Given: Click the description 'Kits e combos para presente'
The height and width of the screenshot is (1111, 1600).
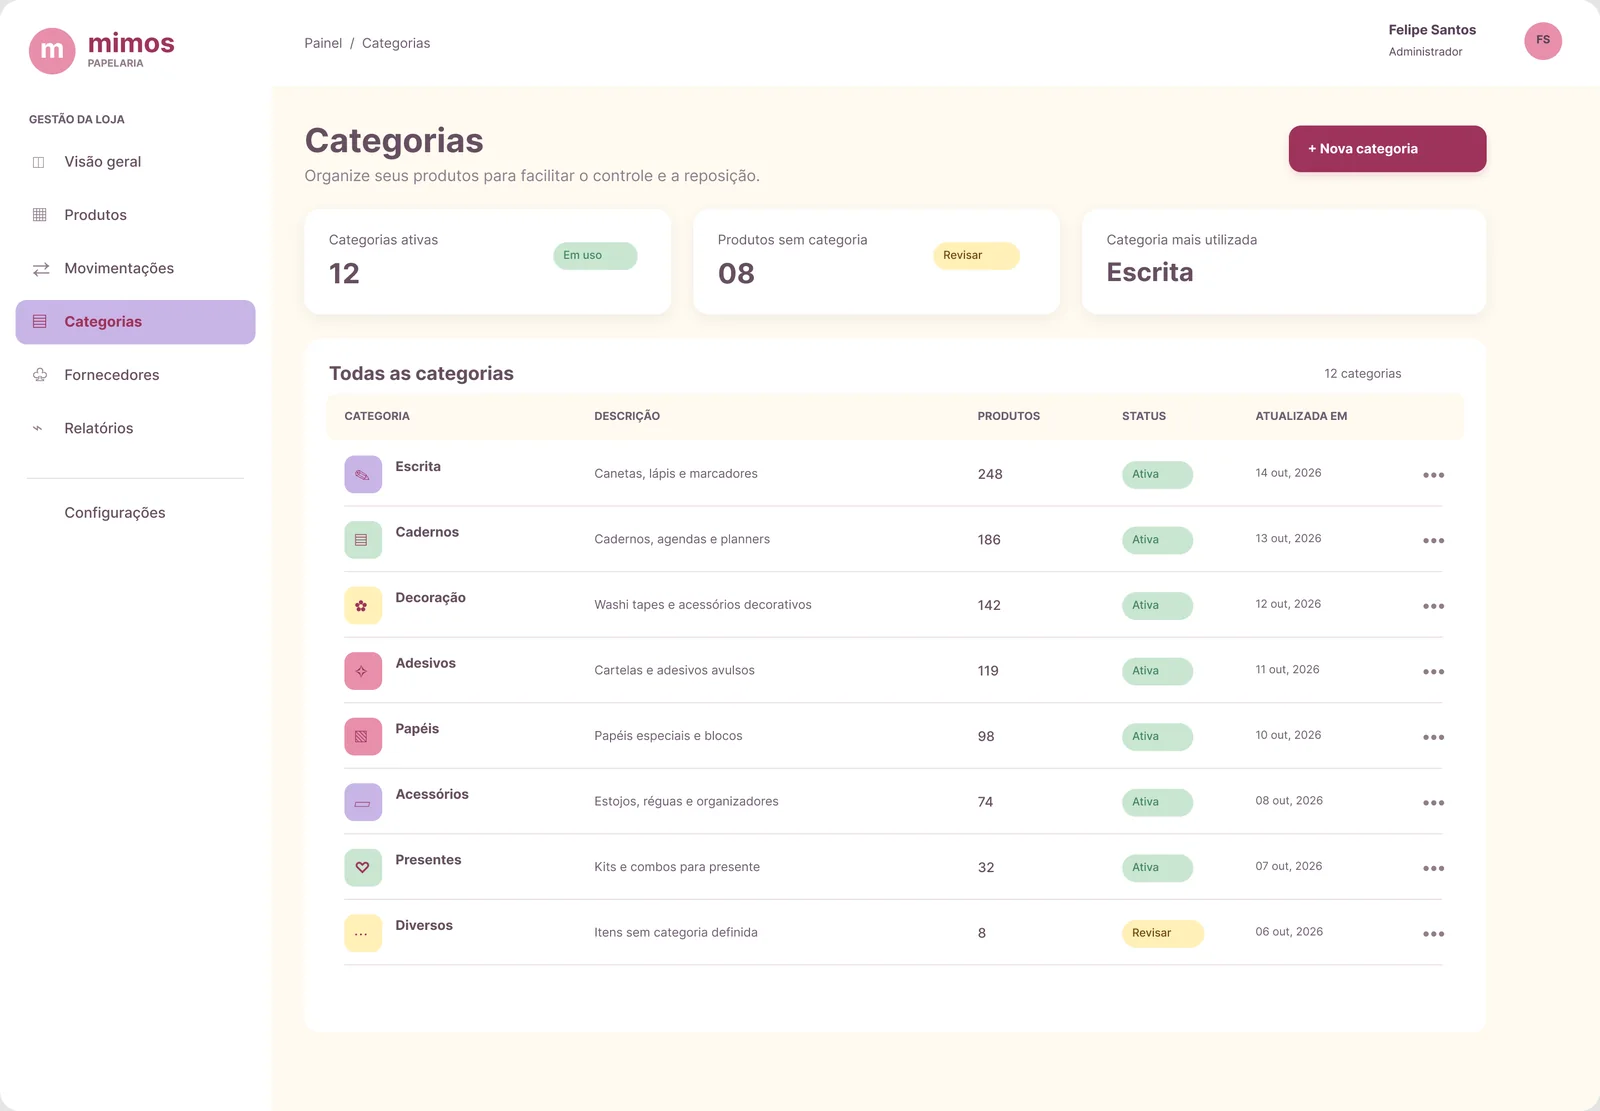Looking at the screenshot, I should 677,867.
